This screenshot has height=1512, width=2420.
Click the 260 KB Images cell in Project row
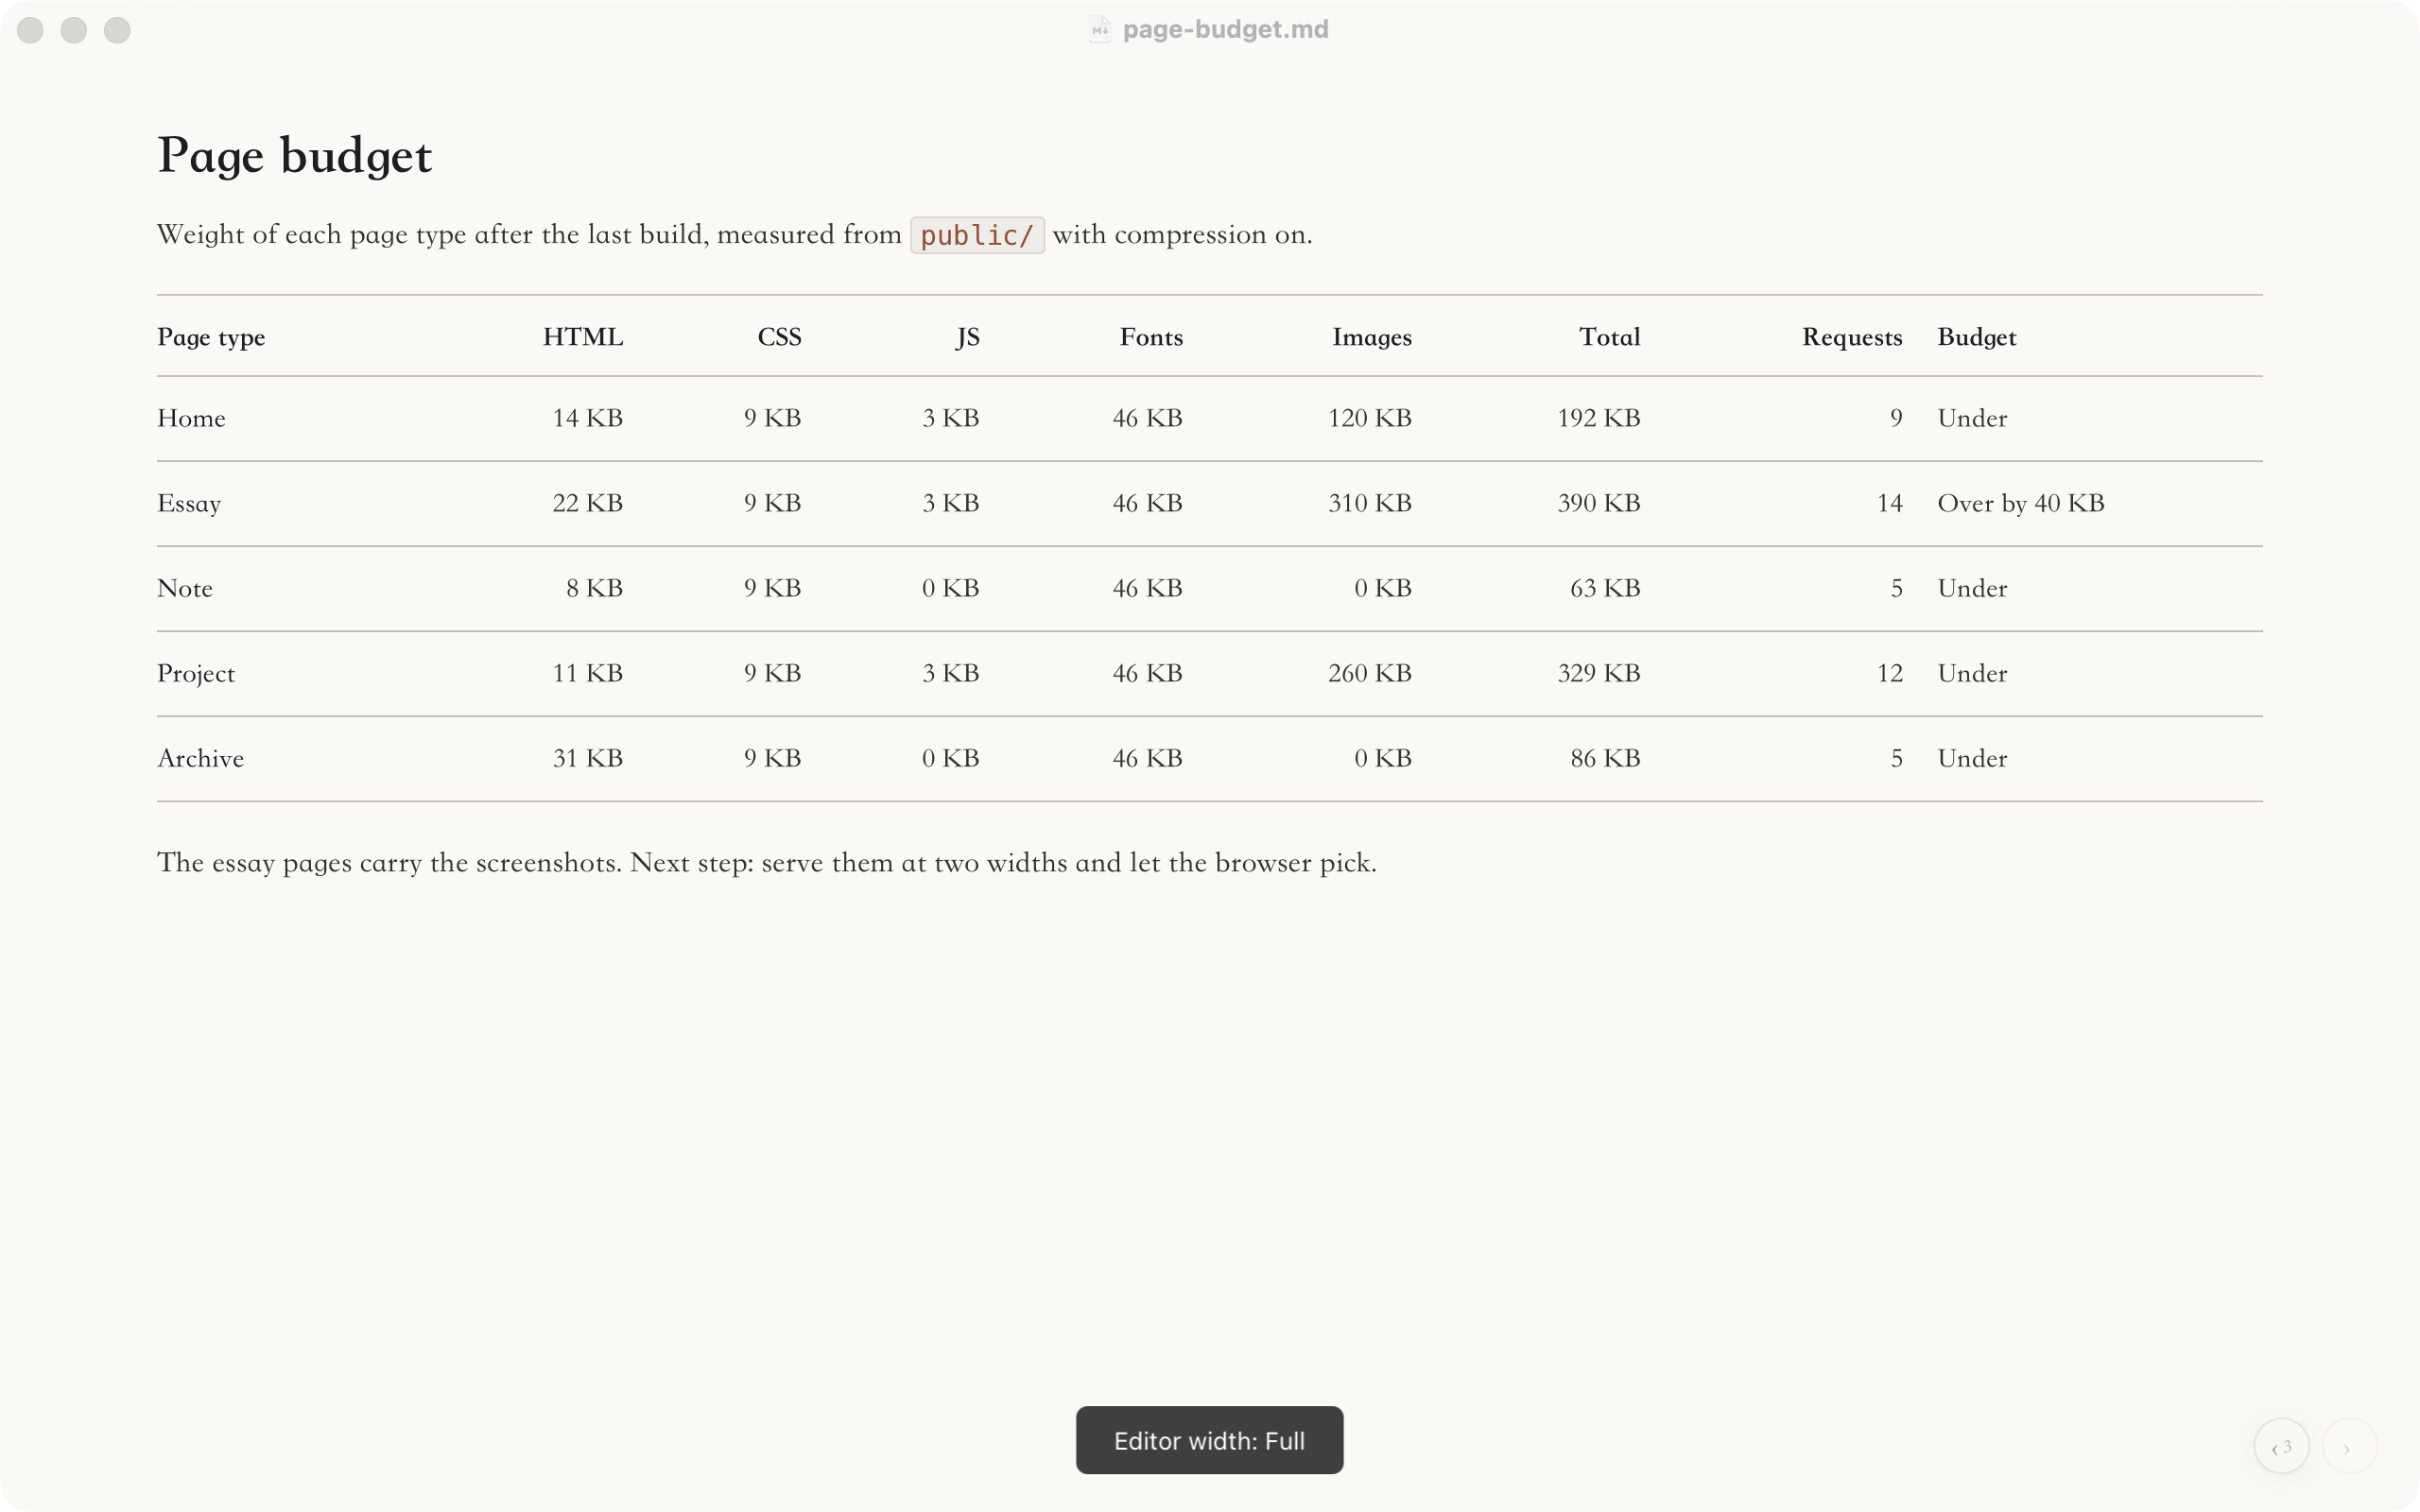click(1369, 673)
